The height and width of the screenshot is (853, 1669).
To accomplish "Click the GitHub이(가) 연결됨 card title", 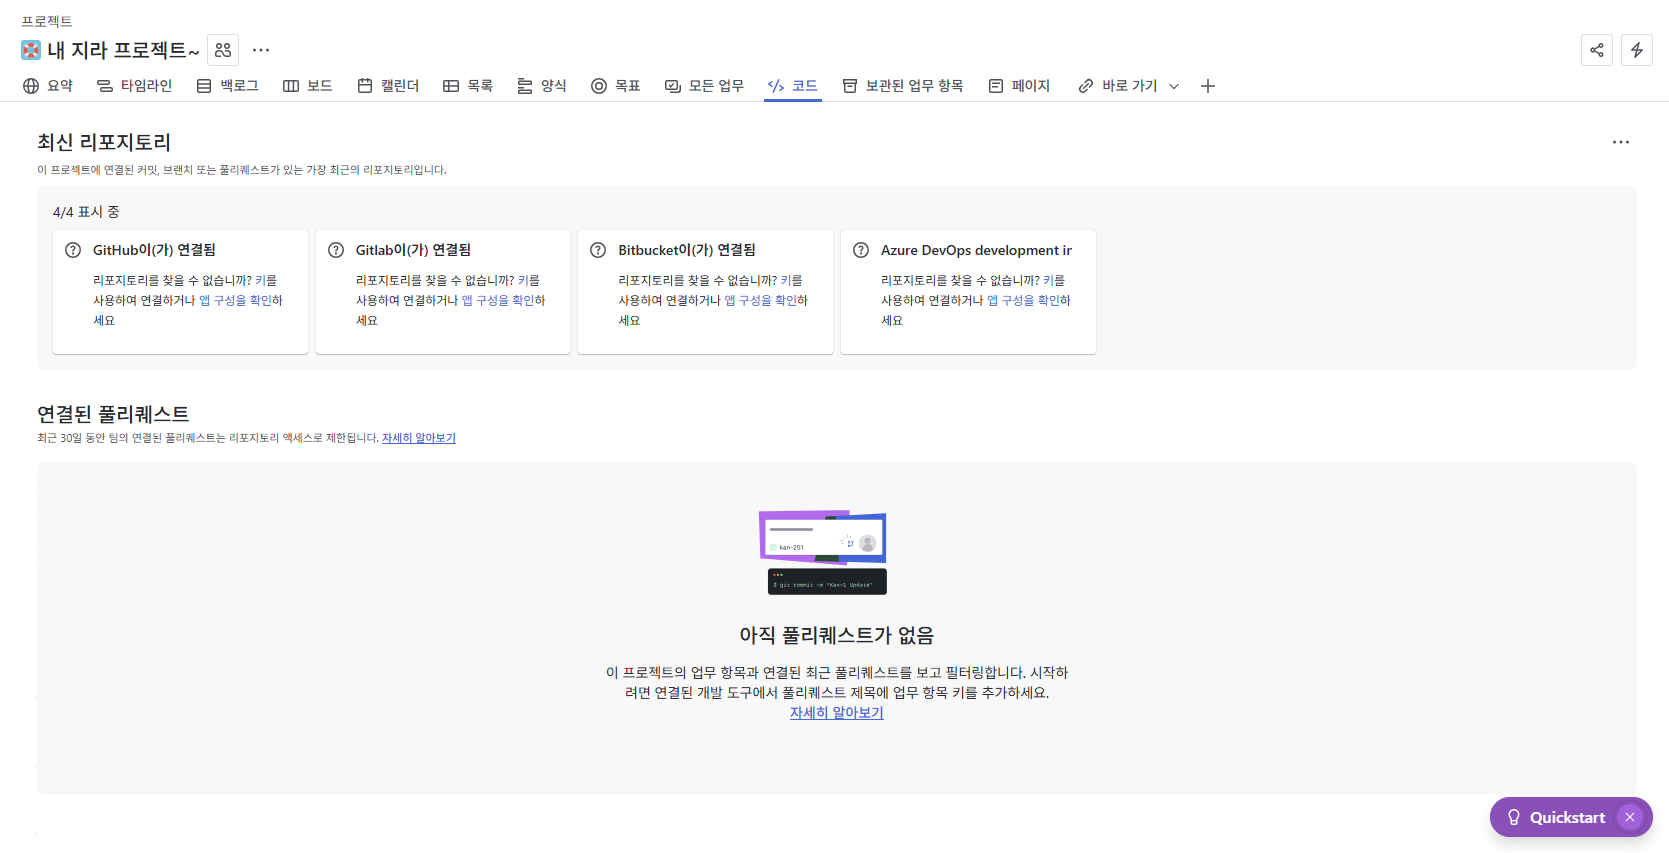I will point(154,250).
